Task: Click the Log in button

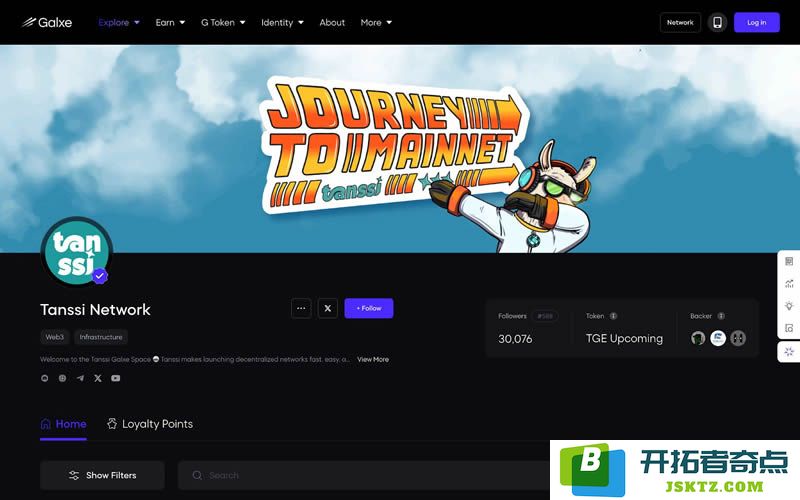Action: tap(757, 22)
